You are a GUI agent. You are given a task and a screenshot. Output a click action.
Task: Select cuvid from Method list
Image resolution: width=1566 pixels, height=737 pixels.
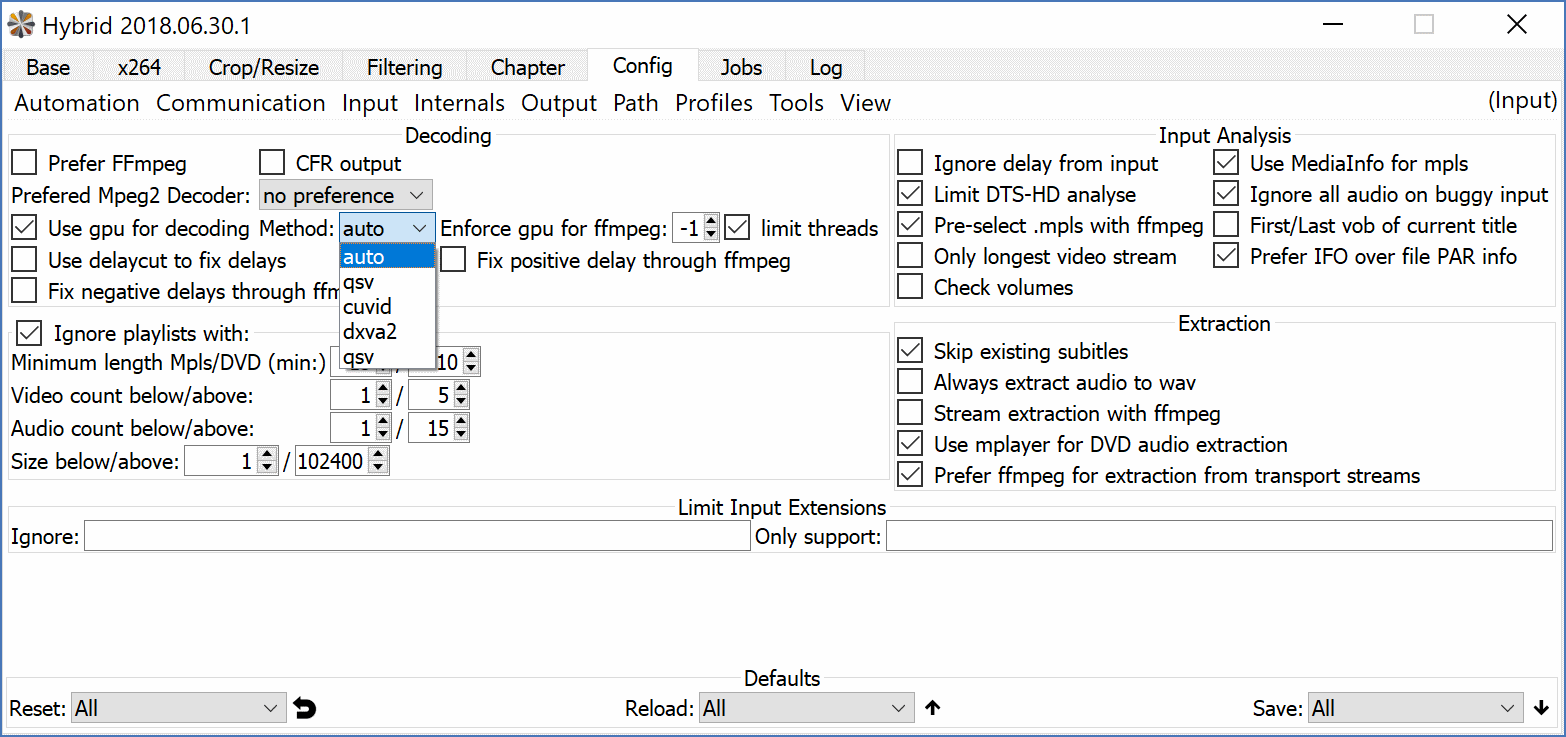click(x=367, y=306)
